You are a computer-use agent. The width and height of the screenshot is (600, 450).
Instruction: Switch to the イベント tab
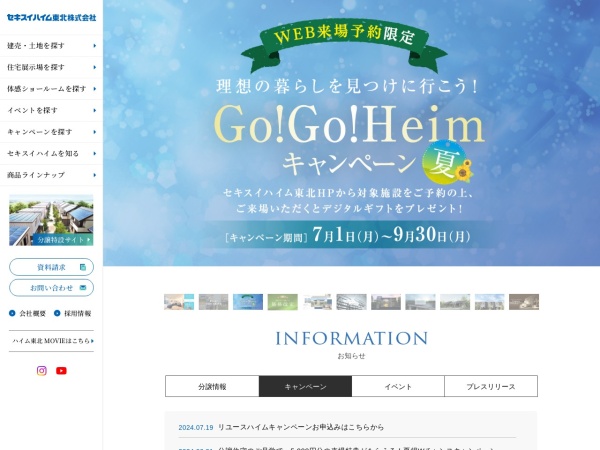tap(398, 386)
